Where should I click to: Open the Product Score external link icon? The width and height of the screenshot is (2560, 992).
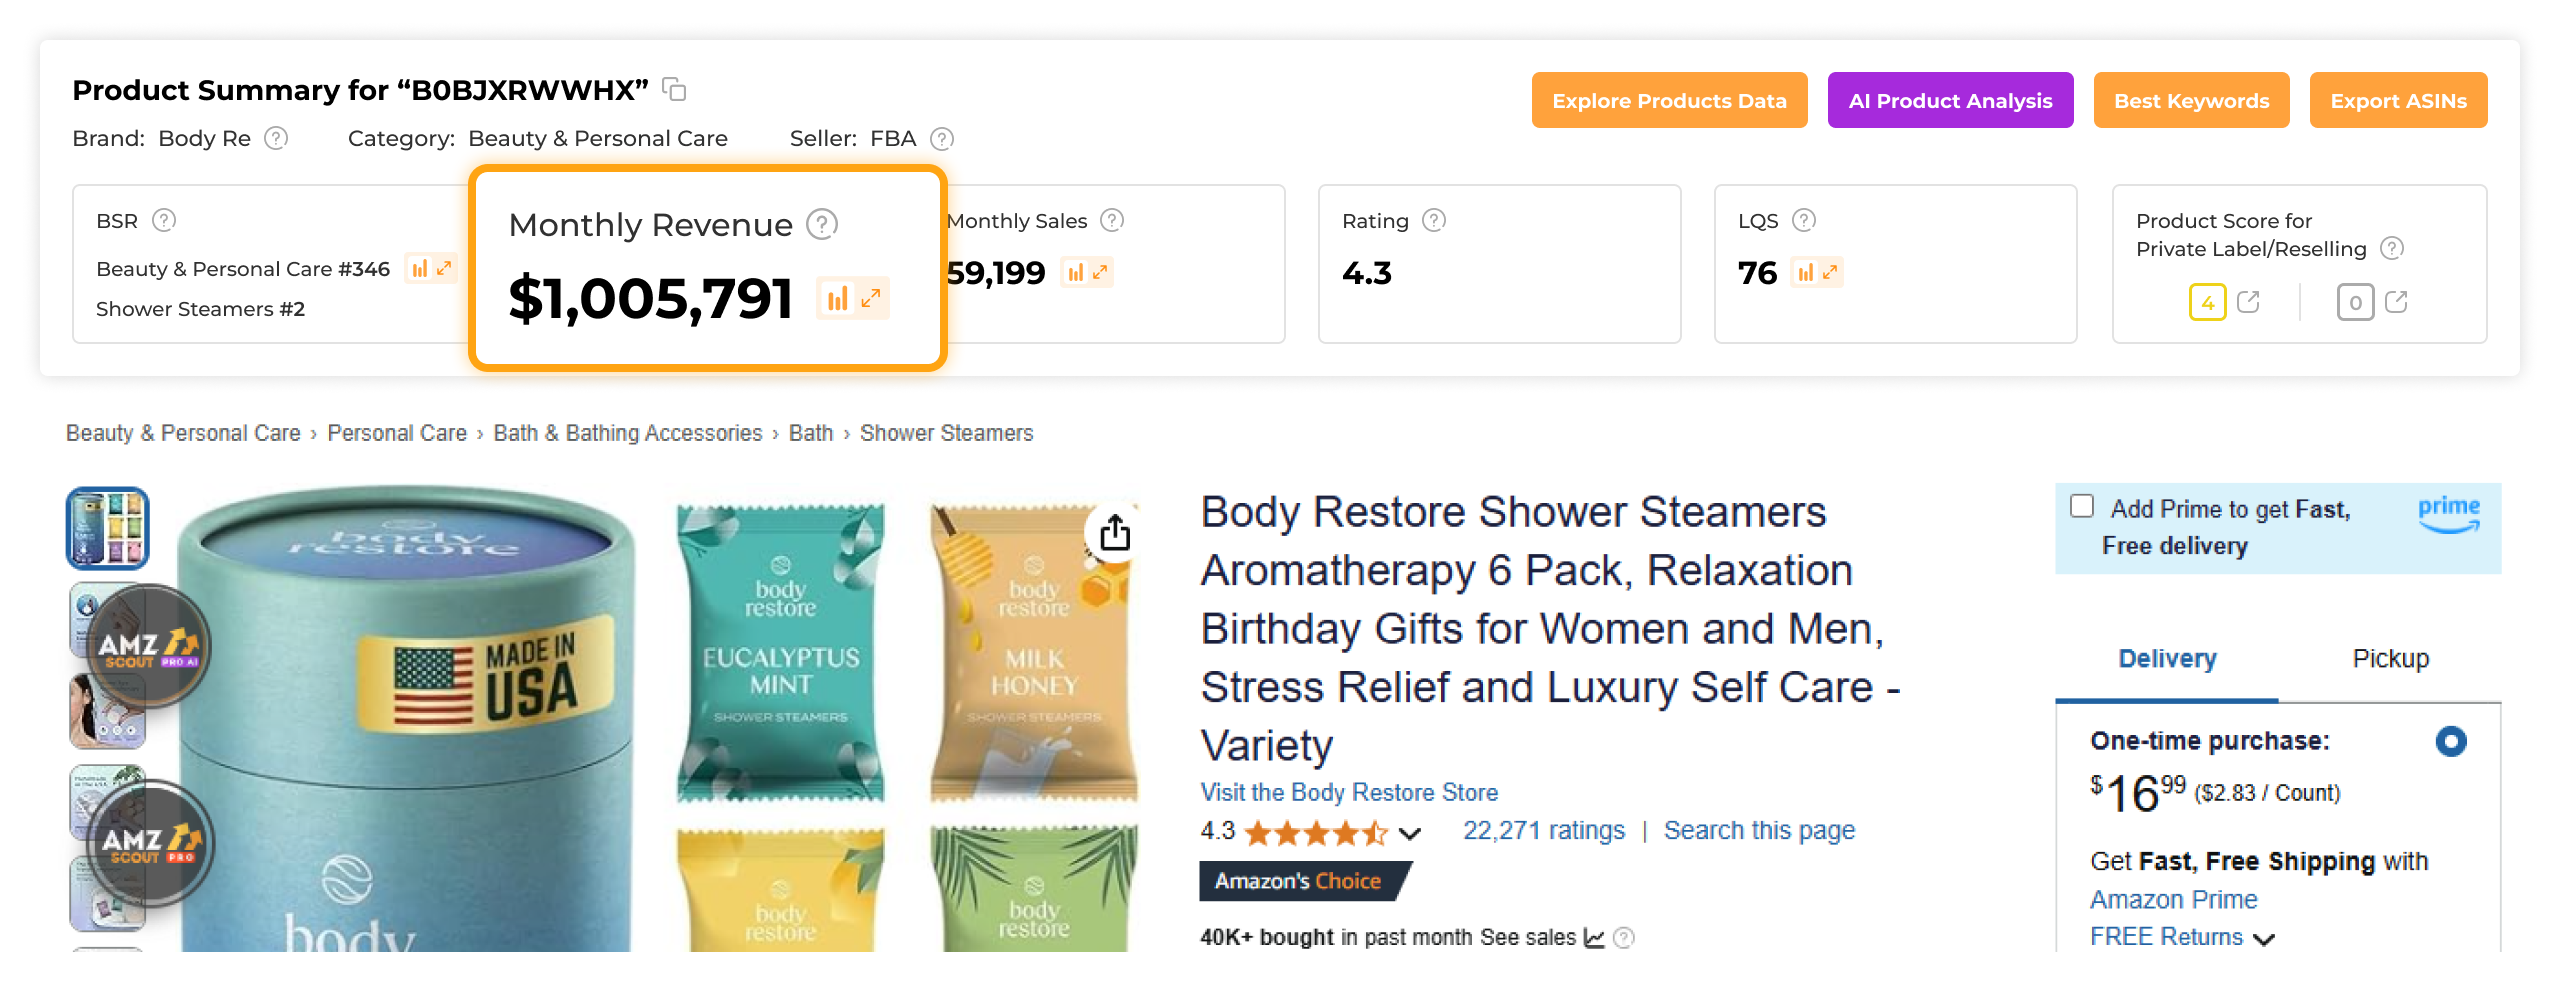click(x=2249, y=302)
